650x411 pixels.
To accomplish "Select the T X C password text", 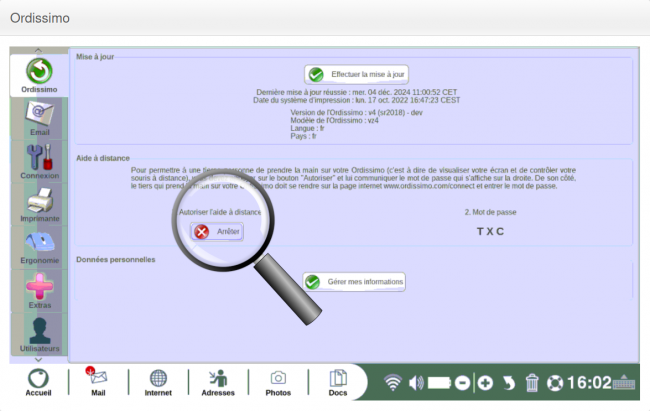I will pyautogui.click(x=490, y=231).
